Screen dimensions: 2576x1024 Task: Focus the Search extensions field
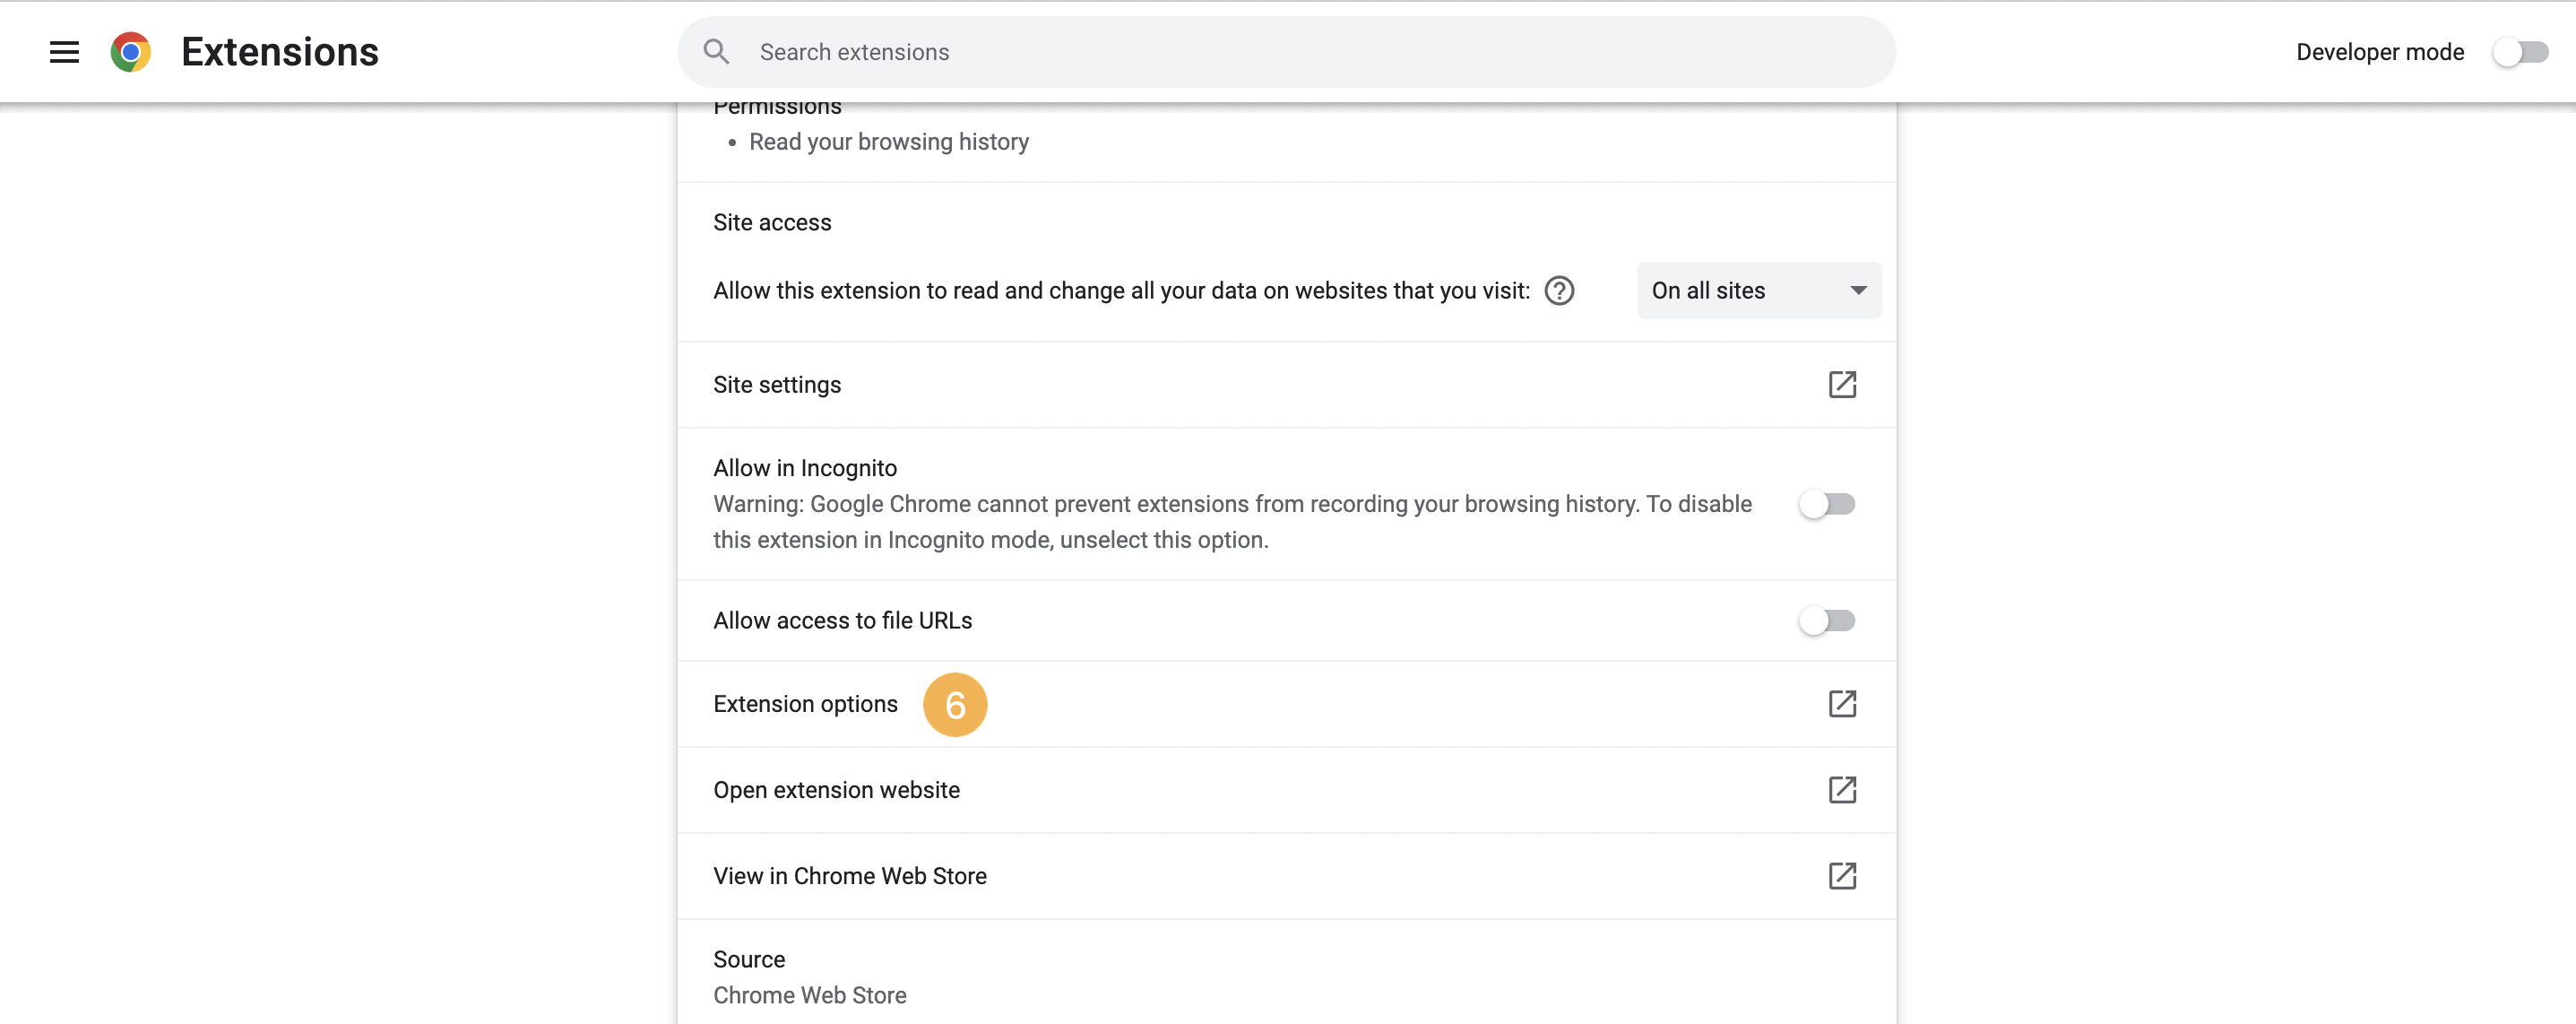(1286, 52)
